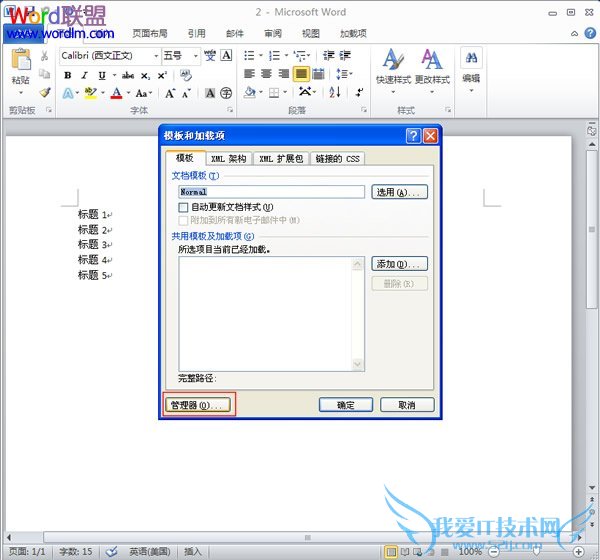This screenshot has width=600, height=560.
Task: Click the Increase Indent icon
Action: tap(345, 56)
